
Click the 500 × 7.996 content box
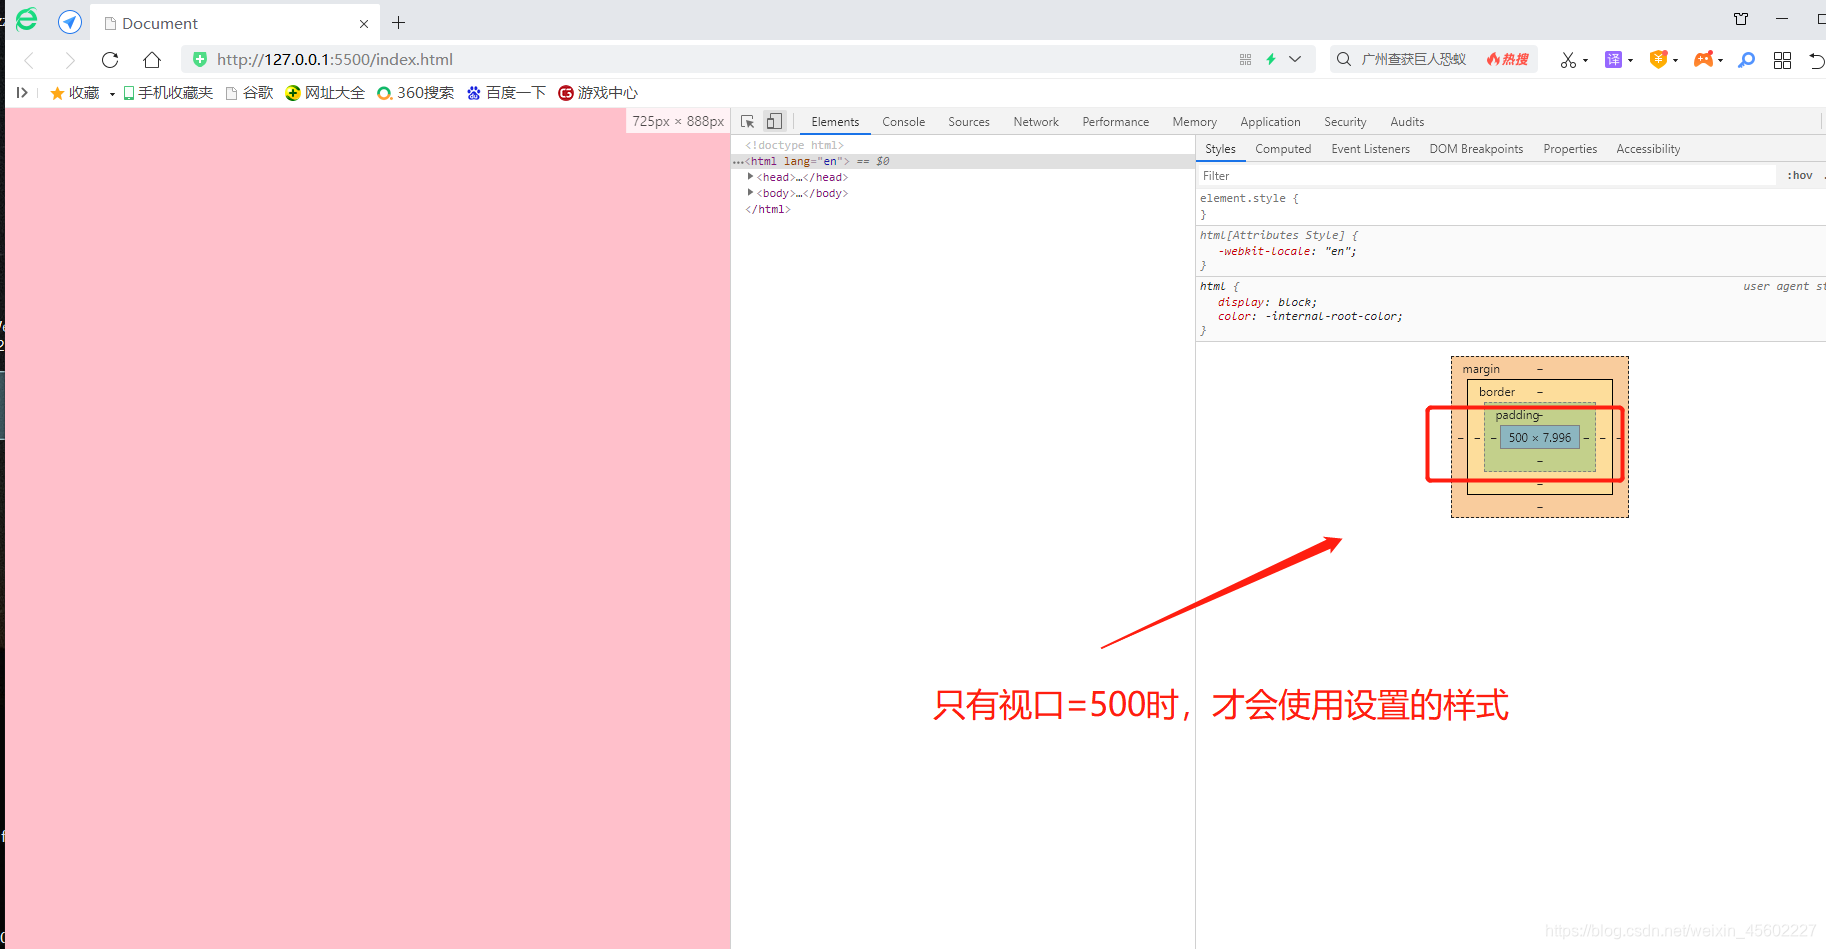click(x=1539, y=438)
